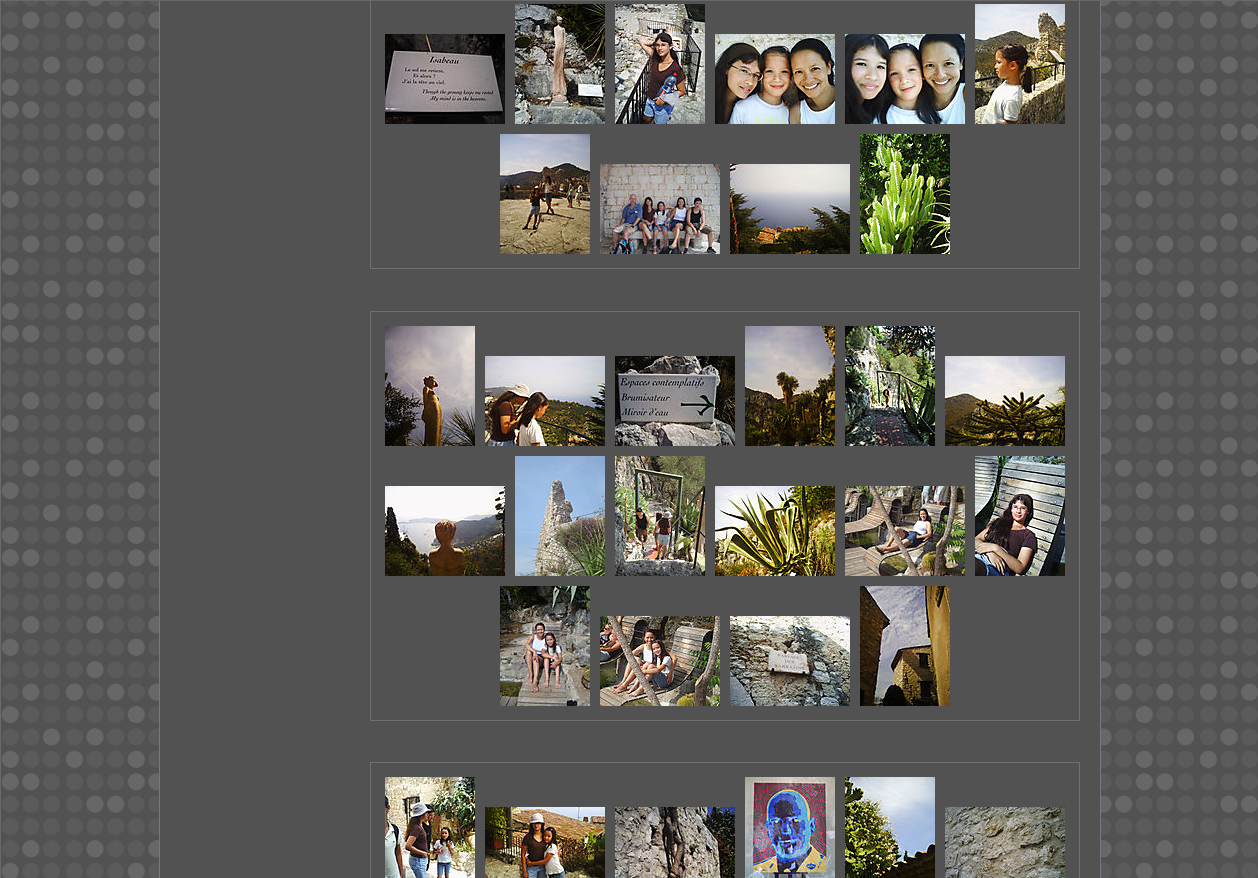Open the golden statue head overlooking sea
The width and height of the screenshot is (1258, 878).
coord(444,531)
